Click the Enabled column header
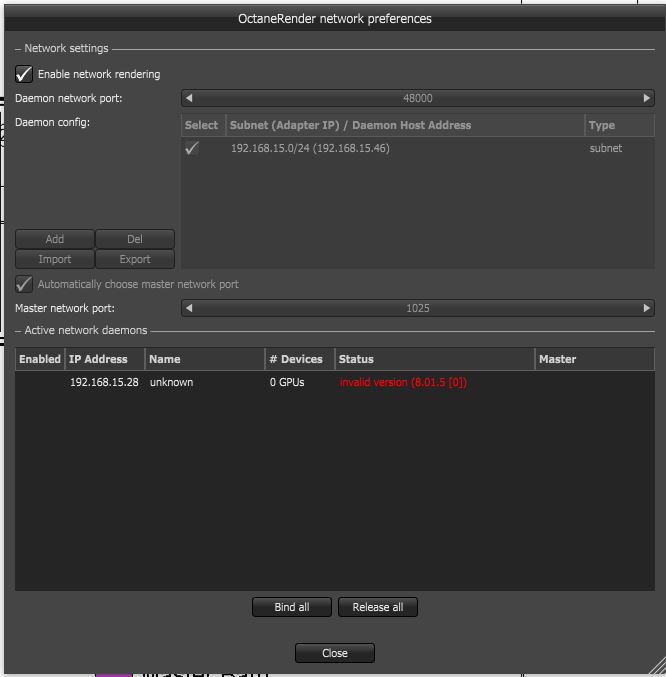 tap(40, 359)
